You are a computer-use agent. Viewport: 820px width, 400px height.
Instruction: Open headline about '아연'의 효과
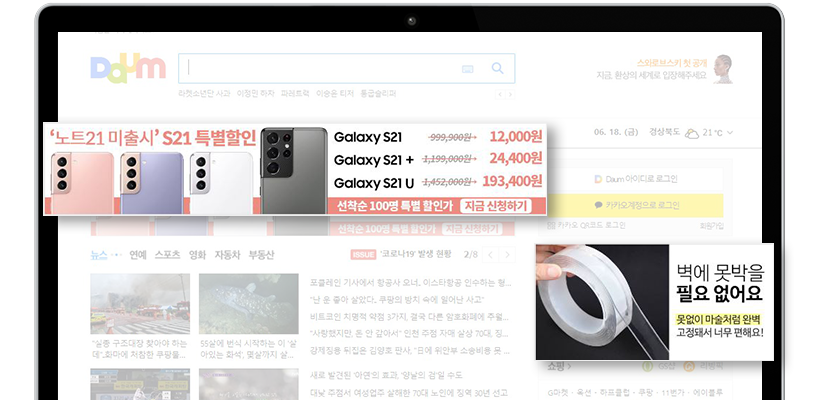[x=386, y=375]
